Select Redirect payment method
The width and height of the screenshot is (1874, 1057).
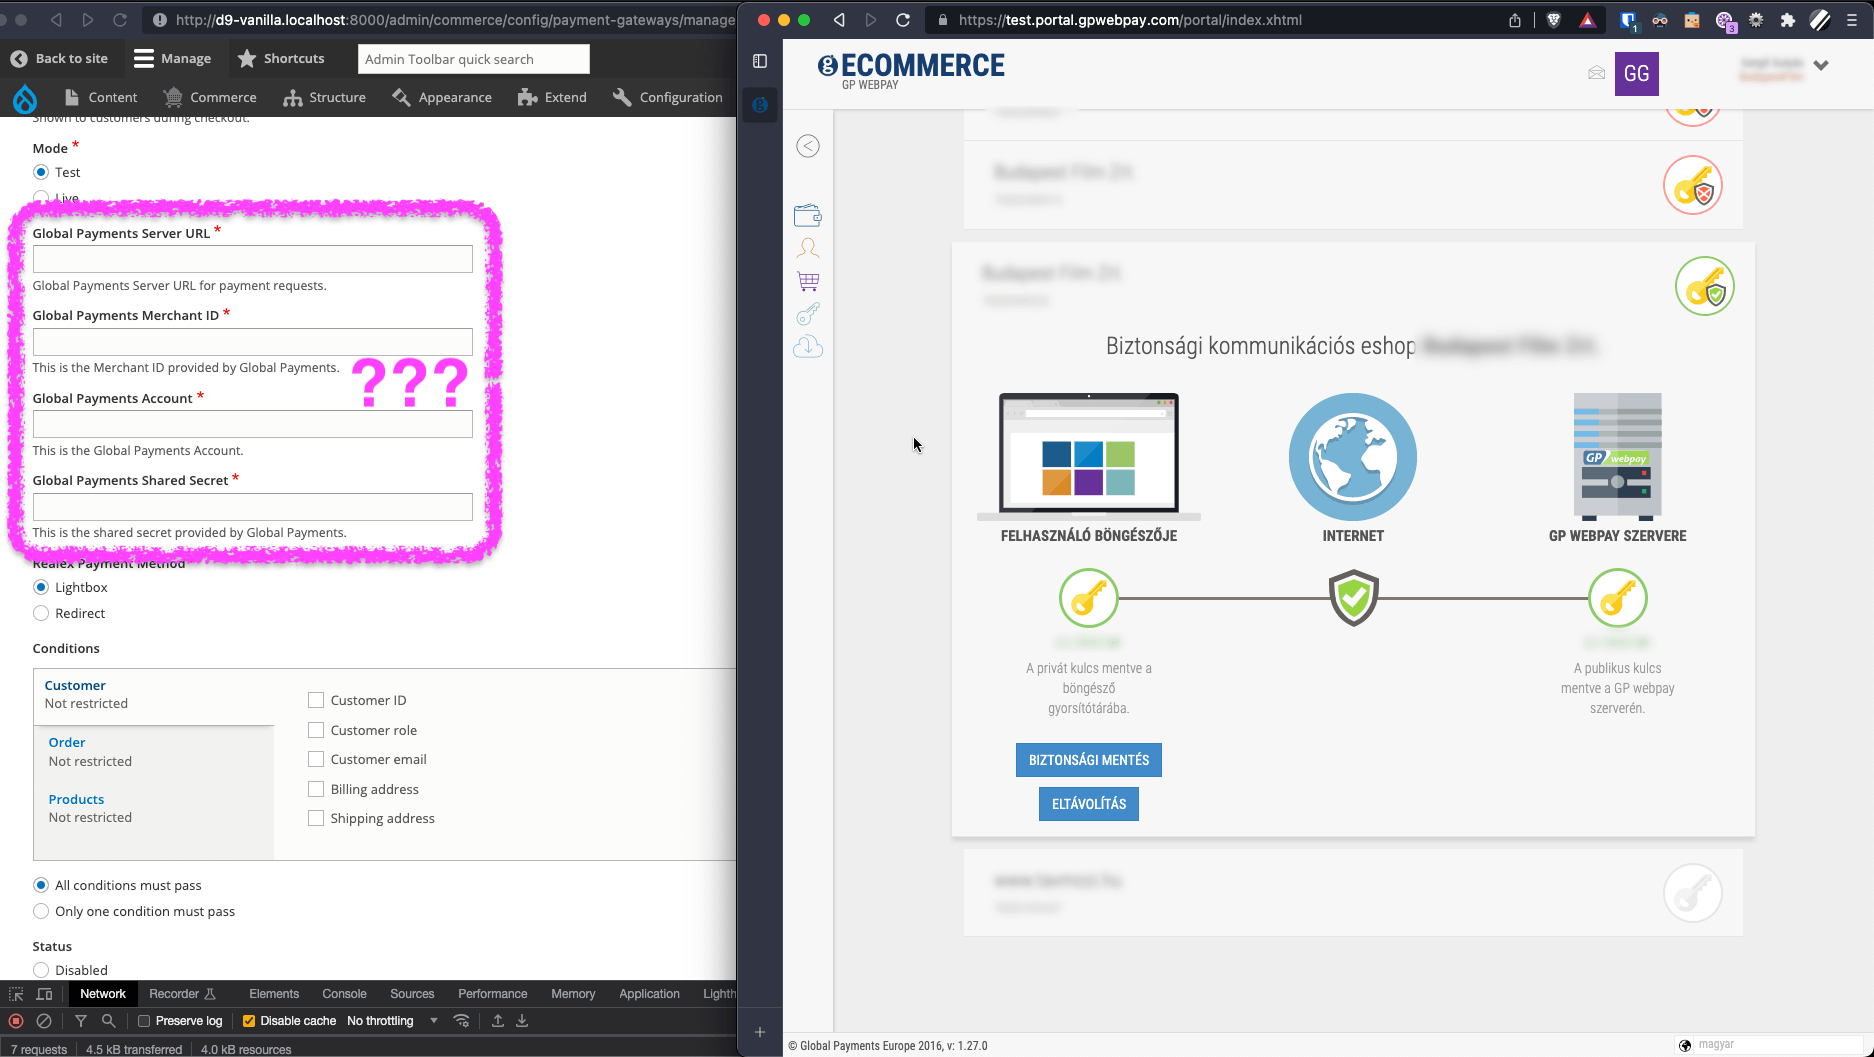(x=41, y=613)
